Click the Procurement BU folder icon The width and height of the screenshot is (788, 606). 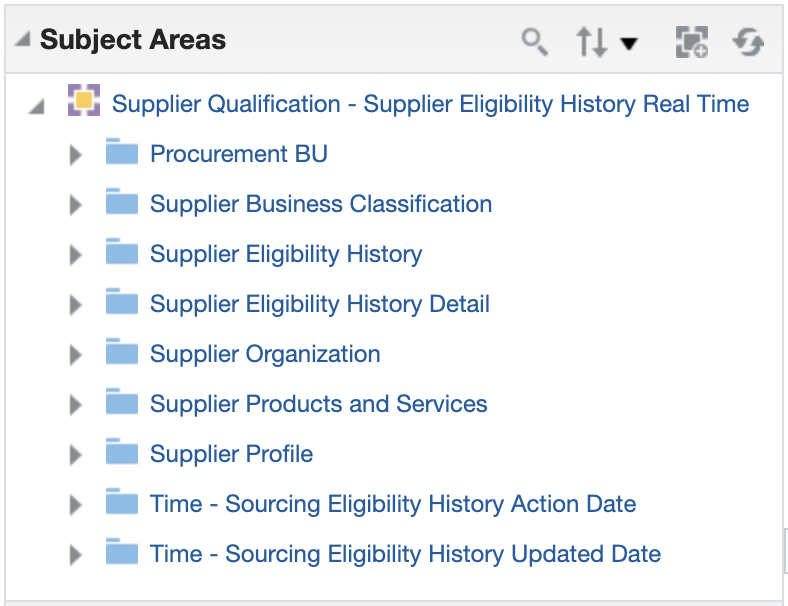click(x=122, y=153)
